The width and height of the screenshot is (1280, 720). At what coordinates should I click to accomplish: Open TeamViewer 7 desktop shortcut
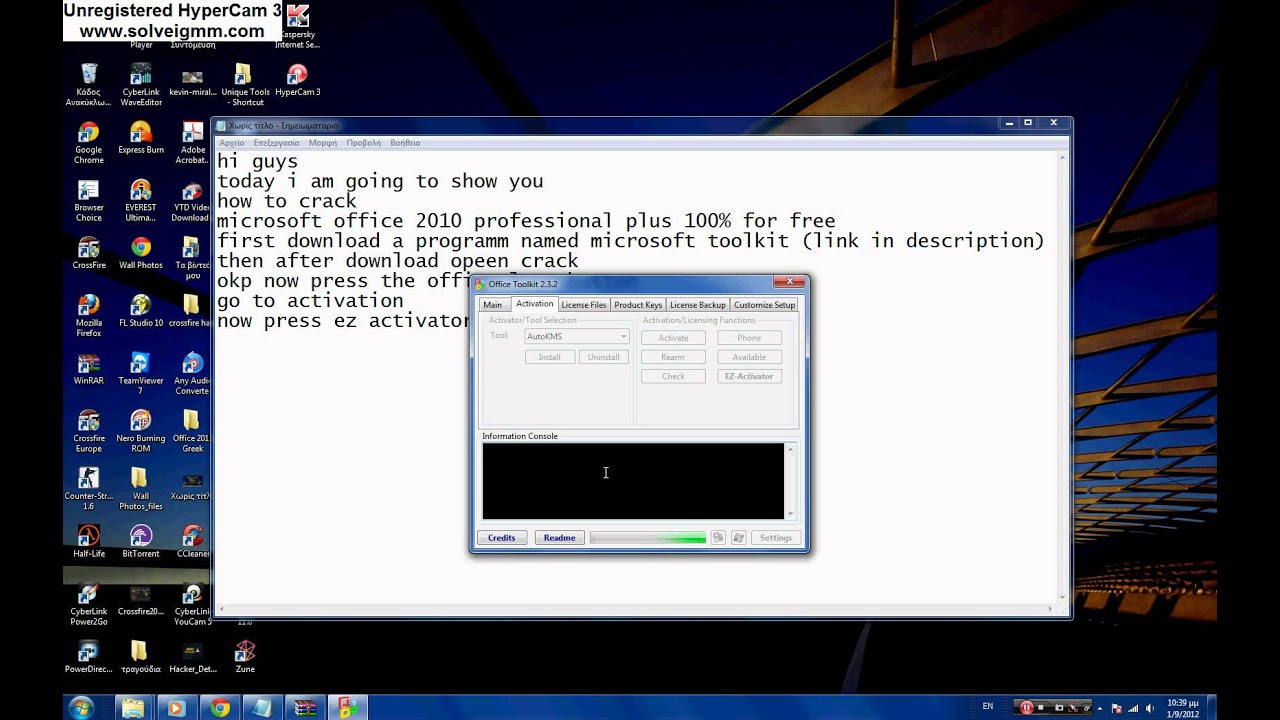[141, 373]
